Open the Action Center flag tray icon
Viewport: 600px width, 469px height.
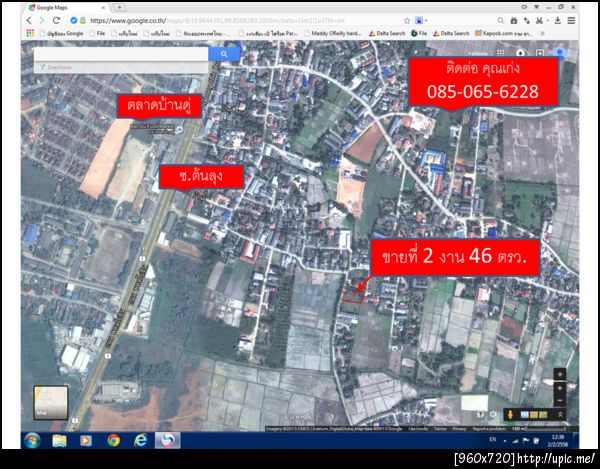tap(526, 441)
